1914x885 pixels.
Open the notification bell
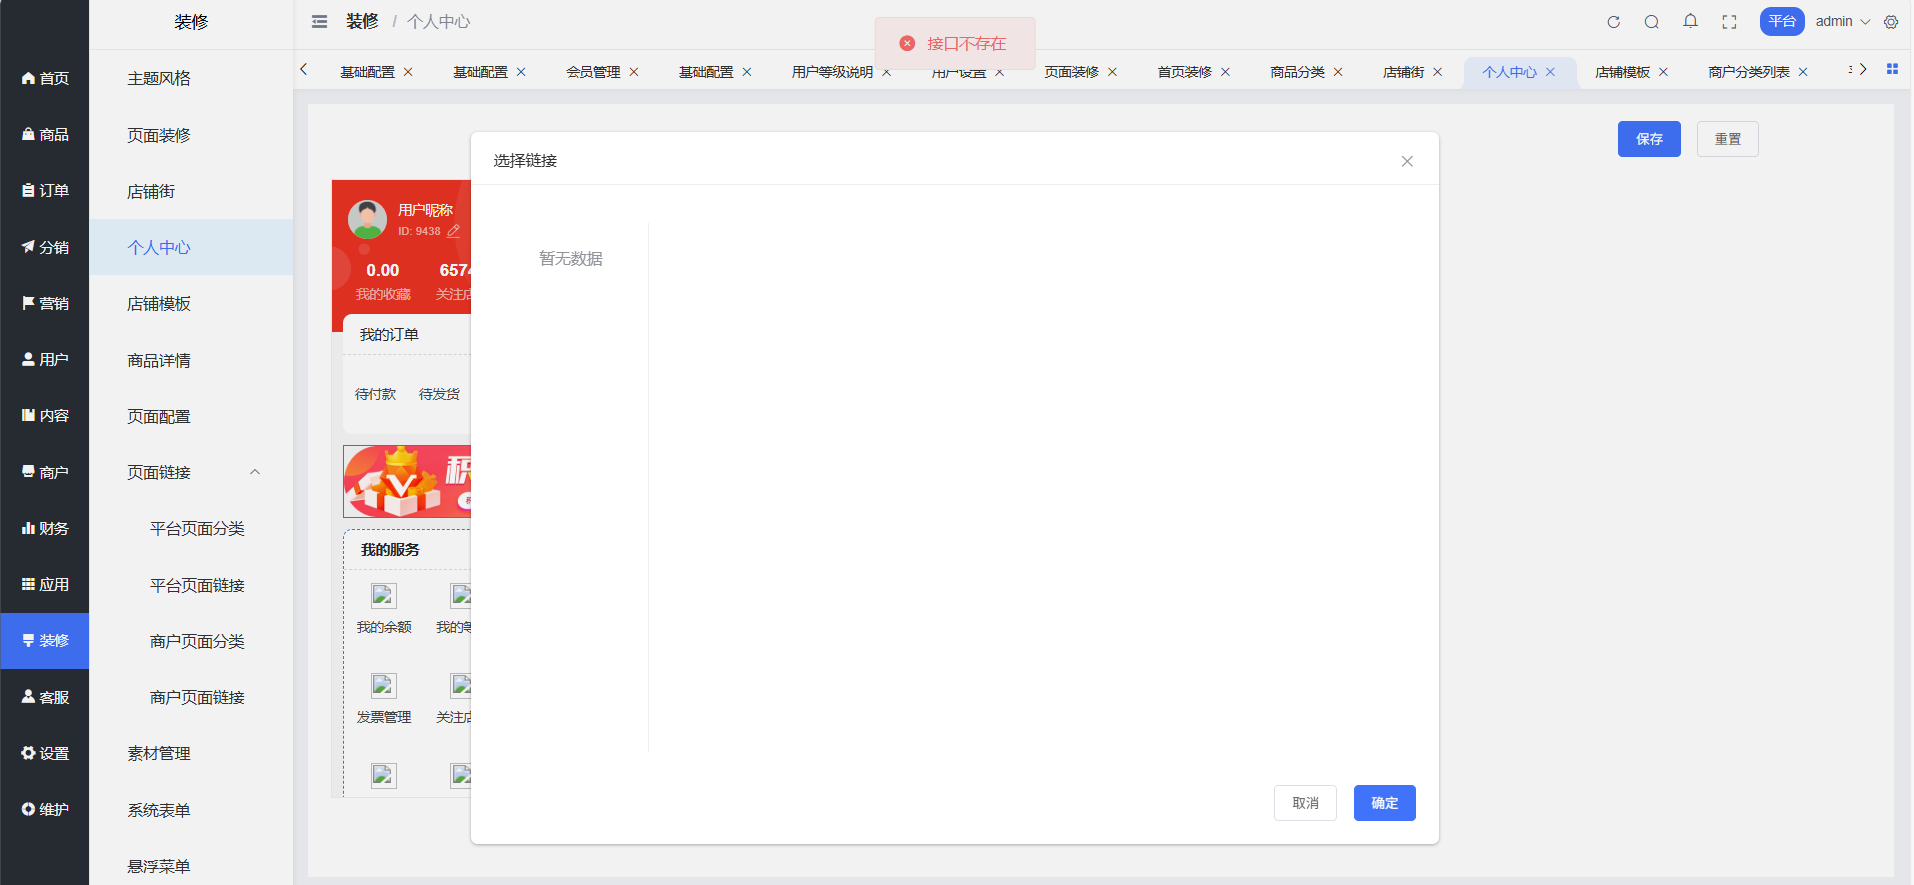coord(1690,21)
